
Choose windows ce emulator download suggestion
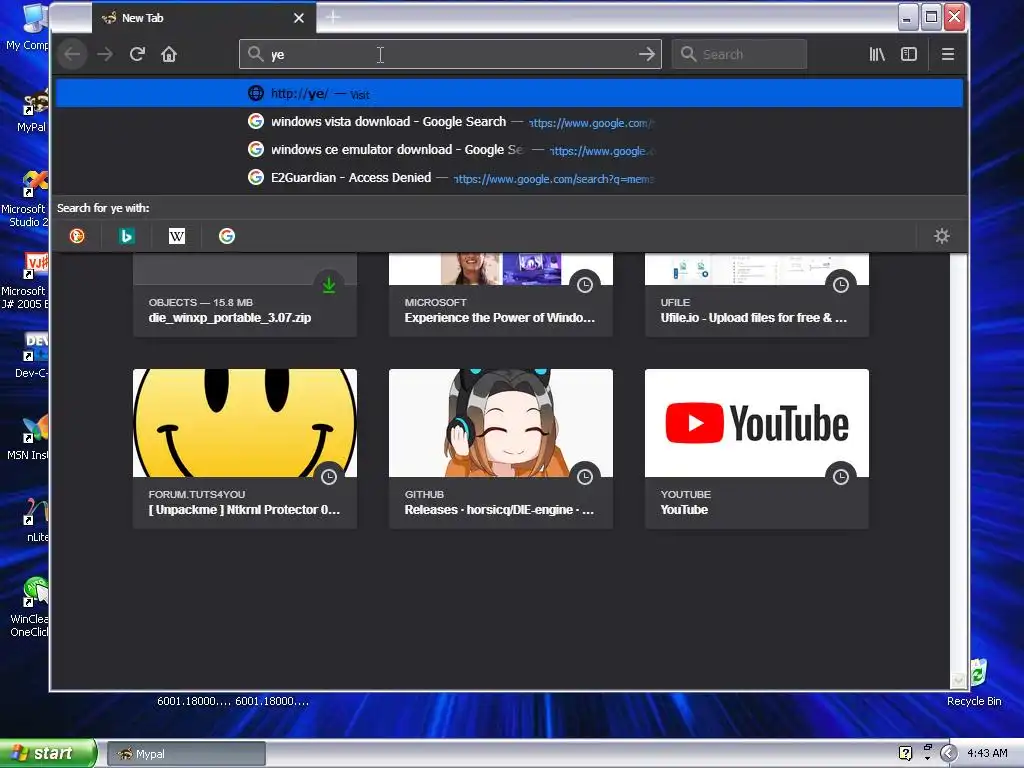pyautogui.click(x=509, y=150)
